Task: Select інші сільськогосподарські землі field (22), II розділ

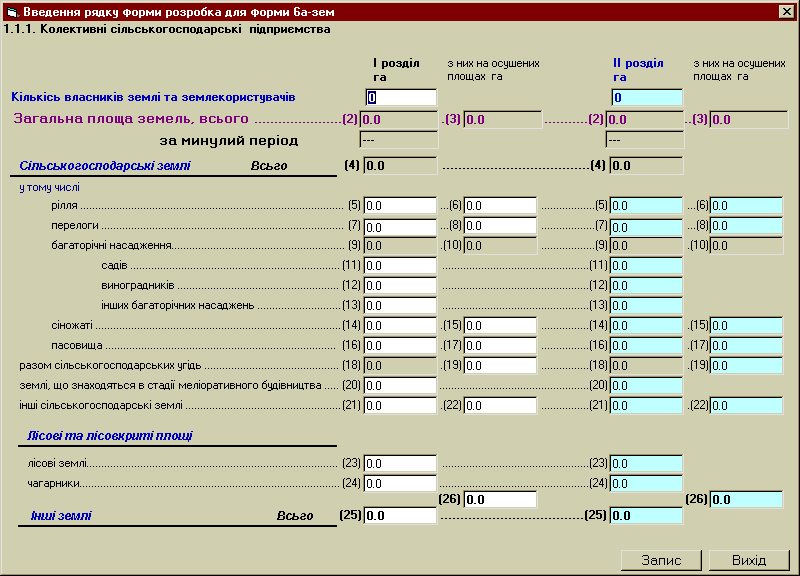Action: point(746,406)
